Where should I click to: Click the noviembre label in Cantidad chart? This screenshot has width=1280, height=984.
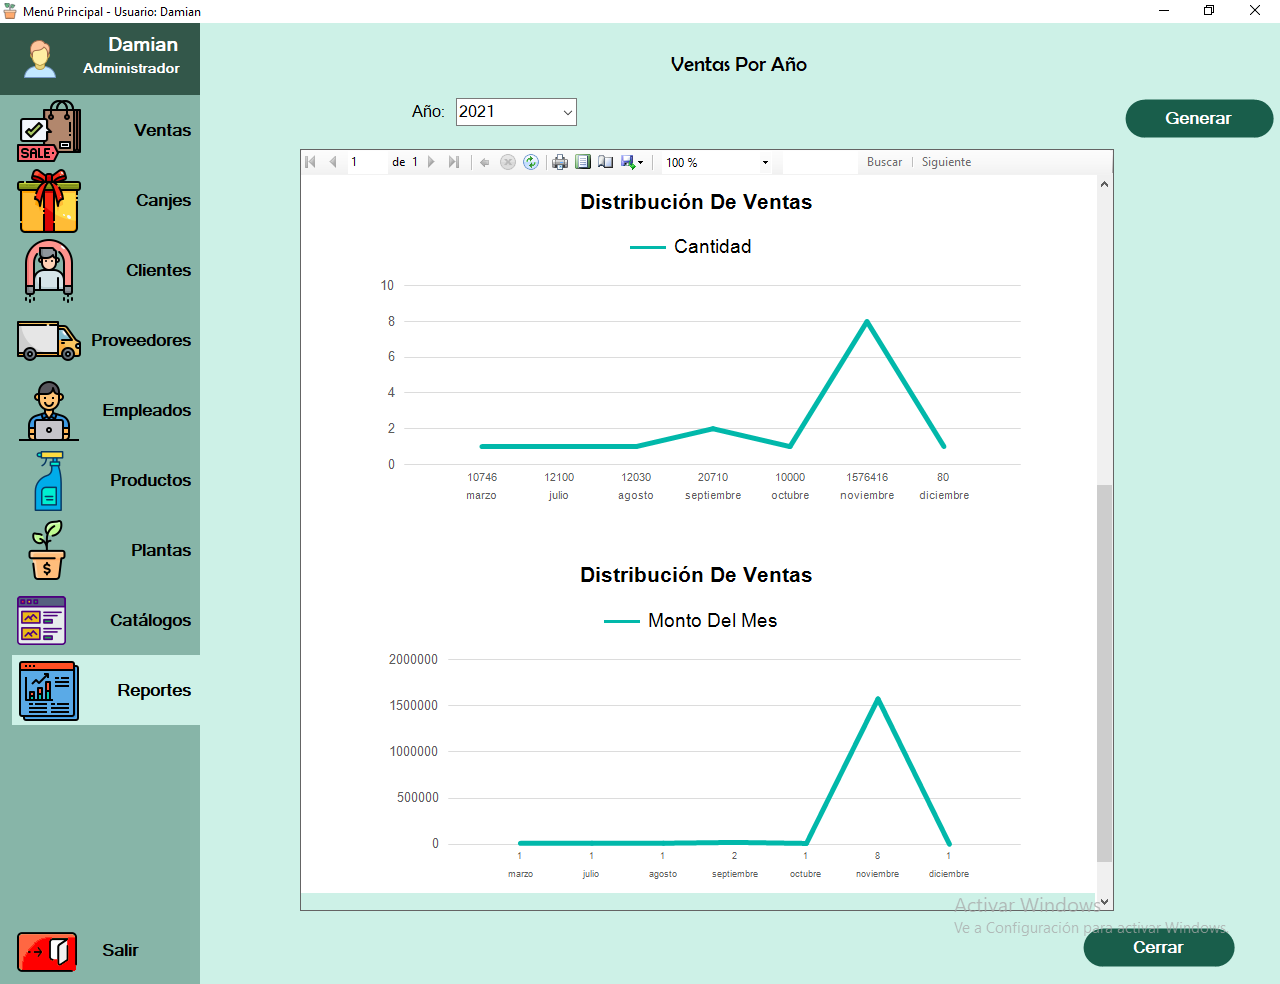click(x=867, y=496)
